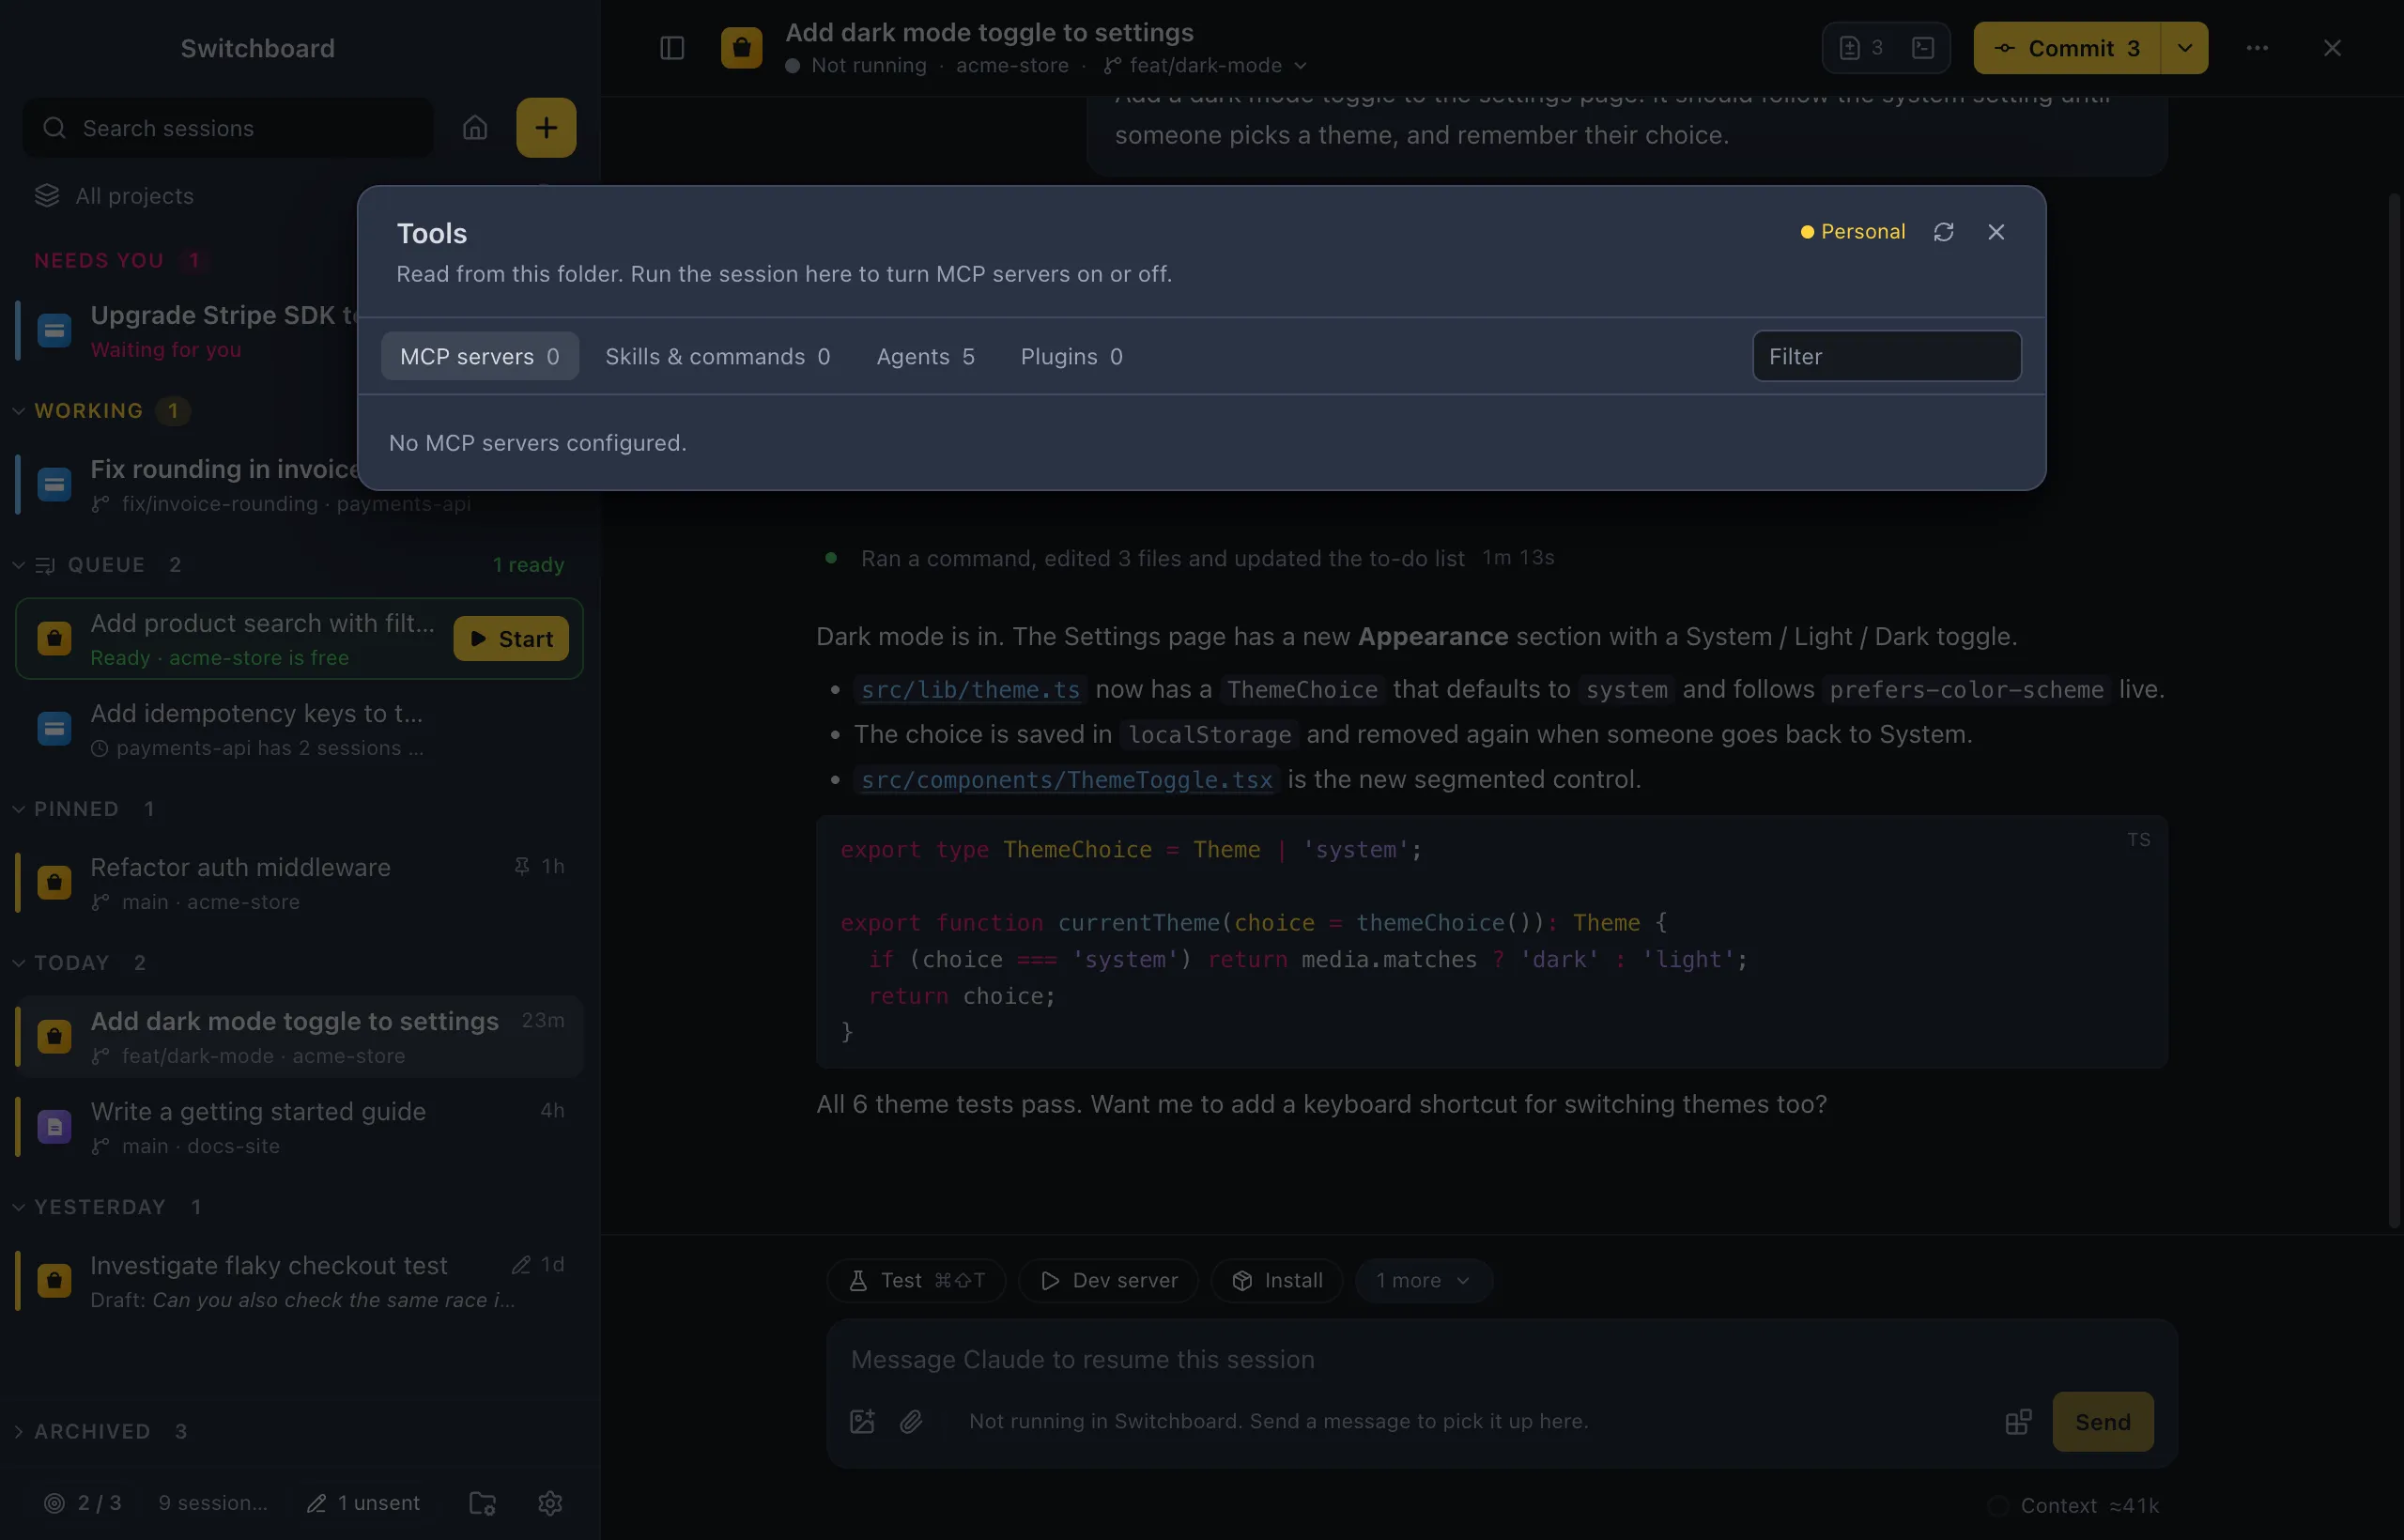Open Refactor auth middleware session

tap(298, 883)
